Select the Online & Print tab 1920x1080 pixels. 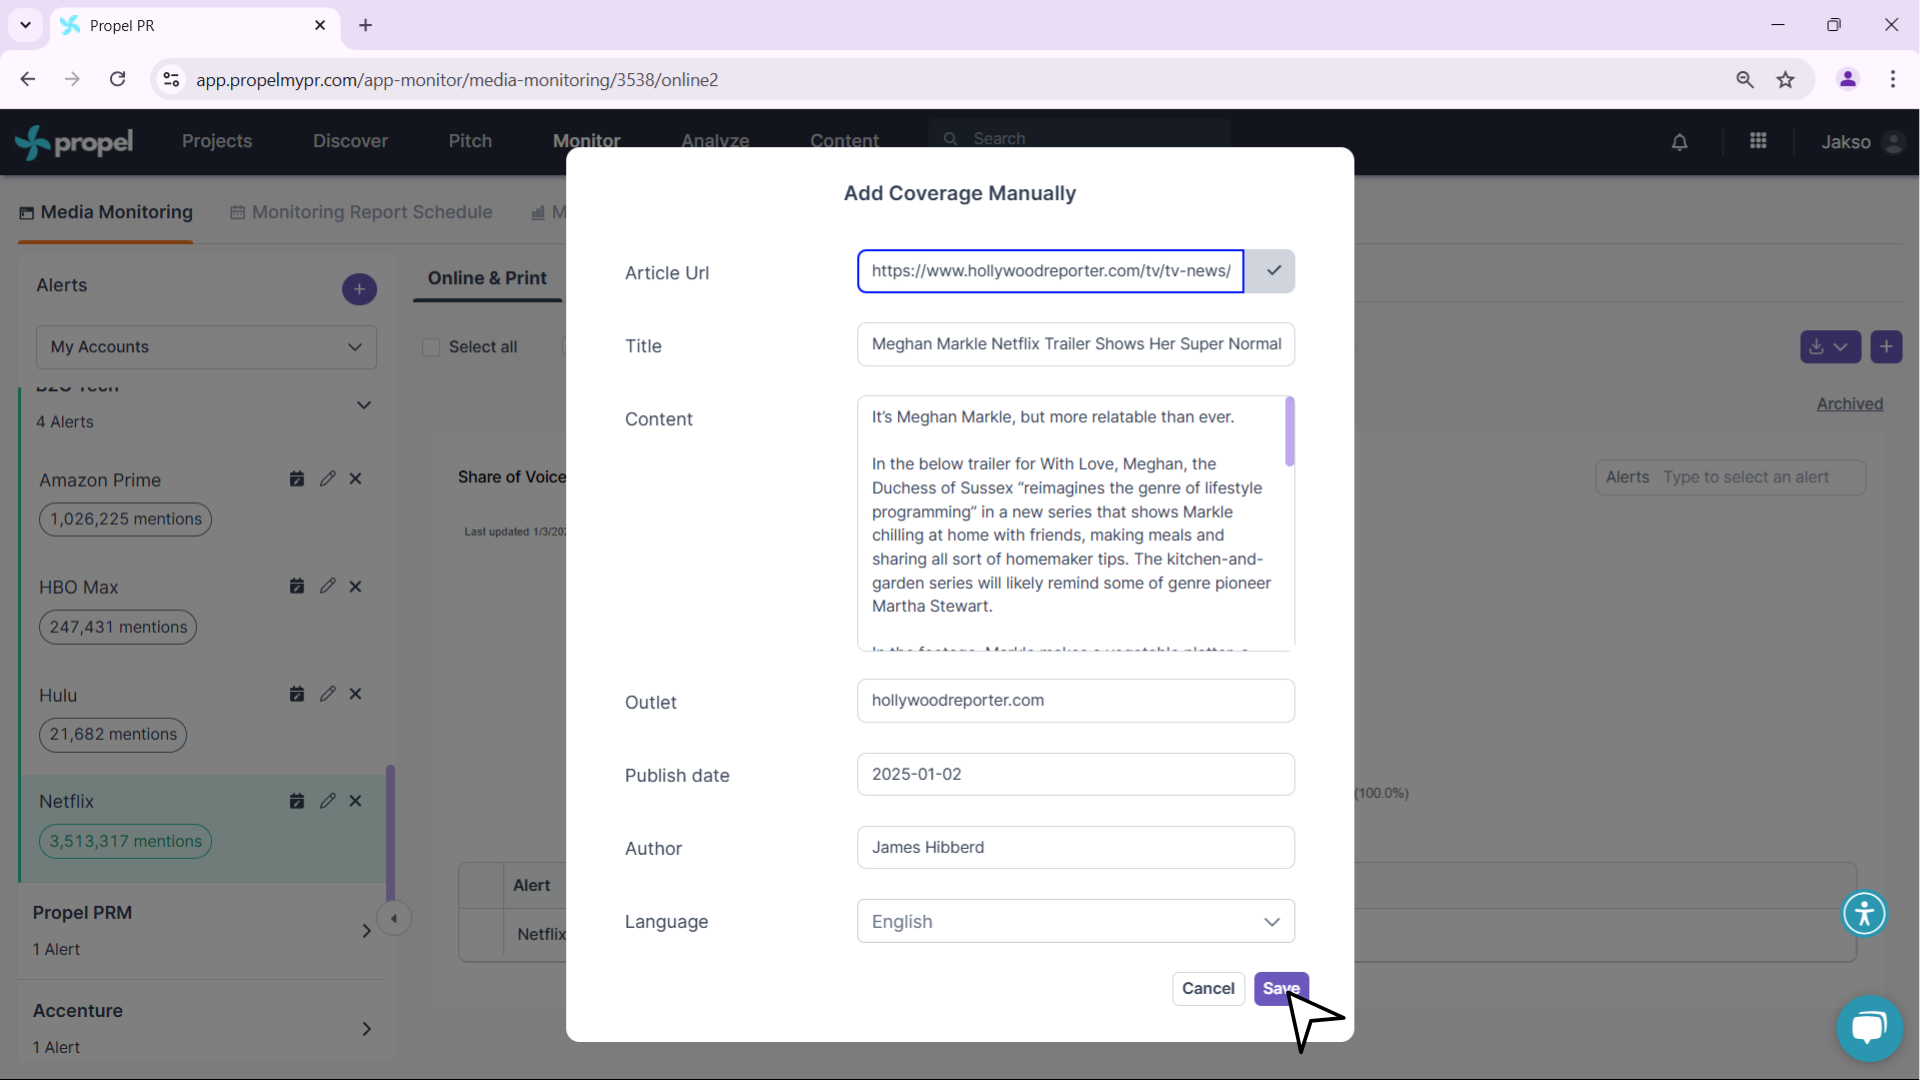tap(487, 278)
